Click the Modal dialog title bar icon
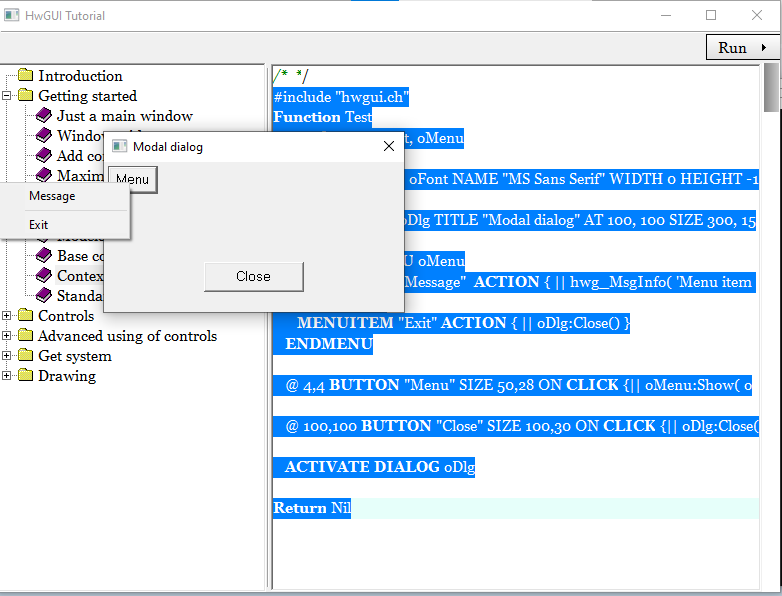Viewport: 782px width, 596px height. tap(120, 147)
